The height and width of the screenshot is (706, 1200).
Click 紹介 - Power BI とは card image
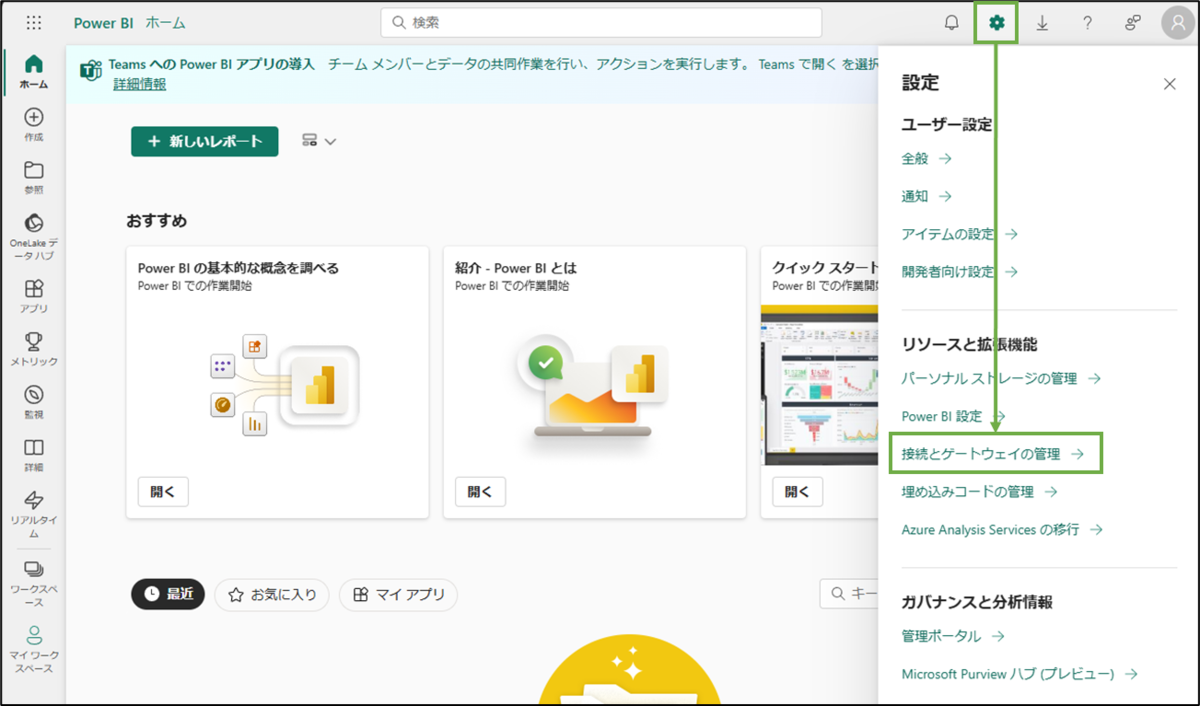(592, 386)
